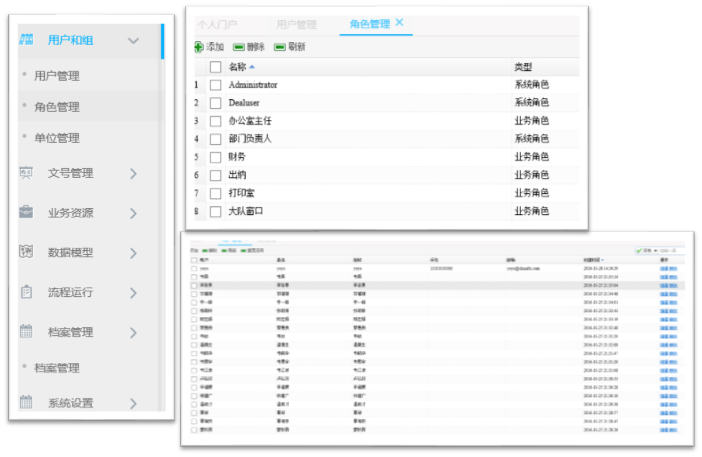Viewport: 702px width, 457px height.
Task: Expand the 业务资源 menu arrow
Action: tap(133, 213)
